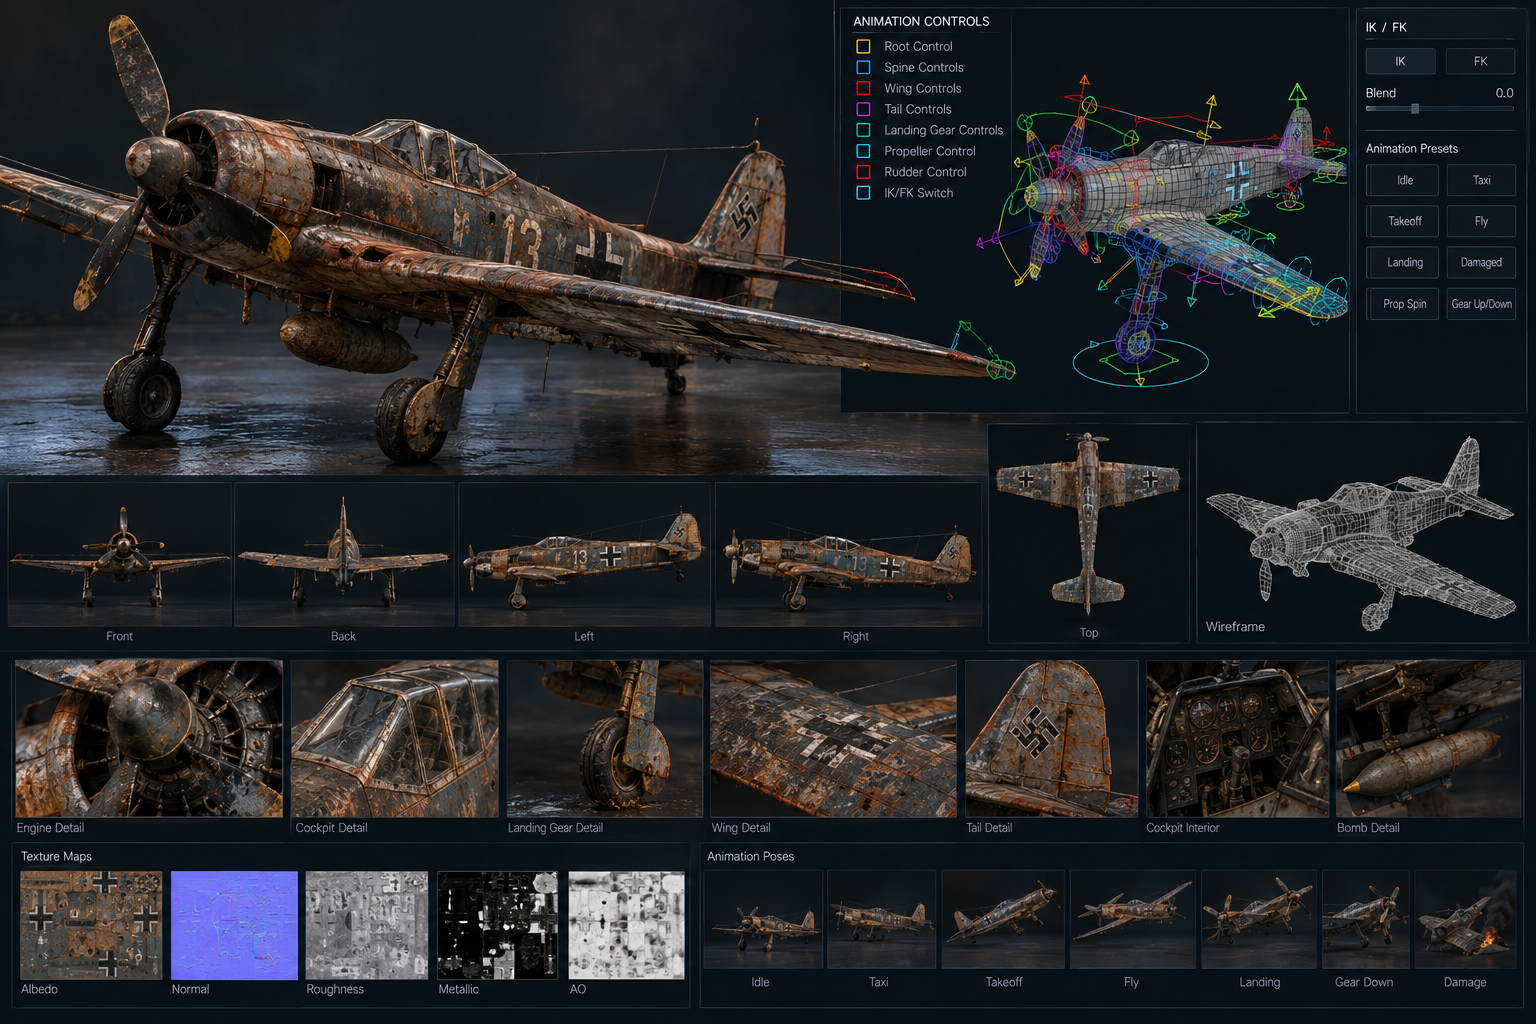
Task: Show the Wireframe preview
Action: [1361, 532]
